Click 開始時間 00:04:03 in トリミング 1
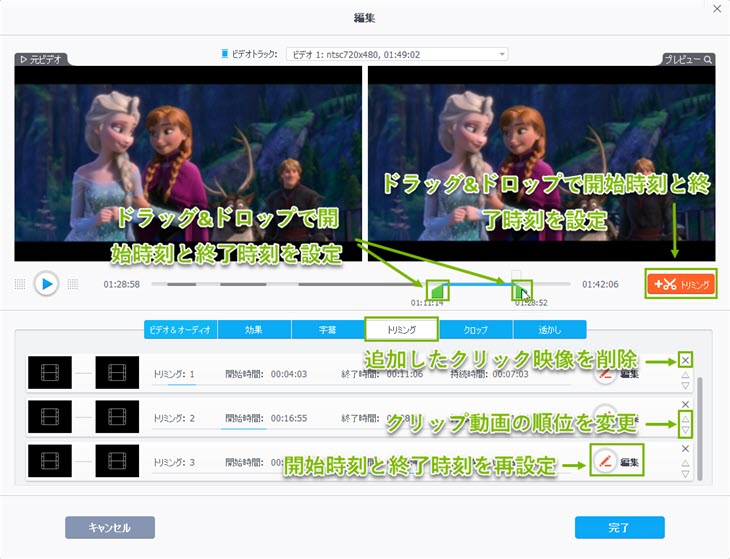This screenshot has height=559, width=730. (266, 374)
